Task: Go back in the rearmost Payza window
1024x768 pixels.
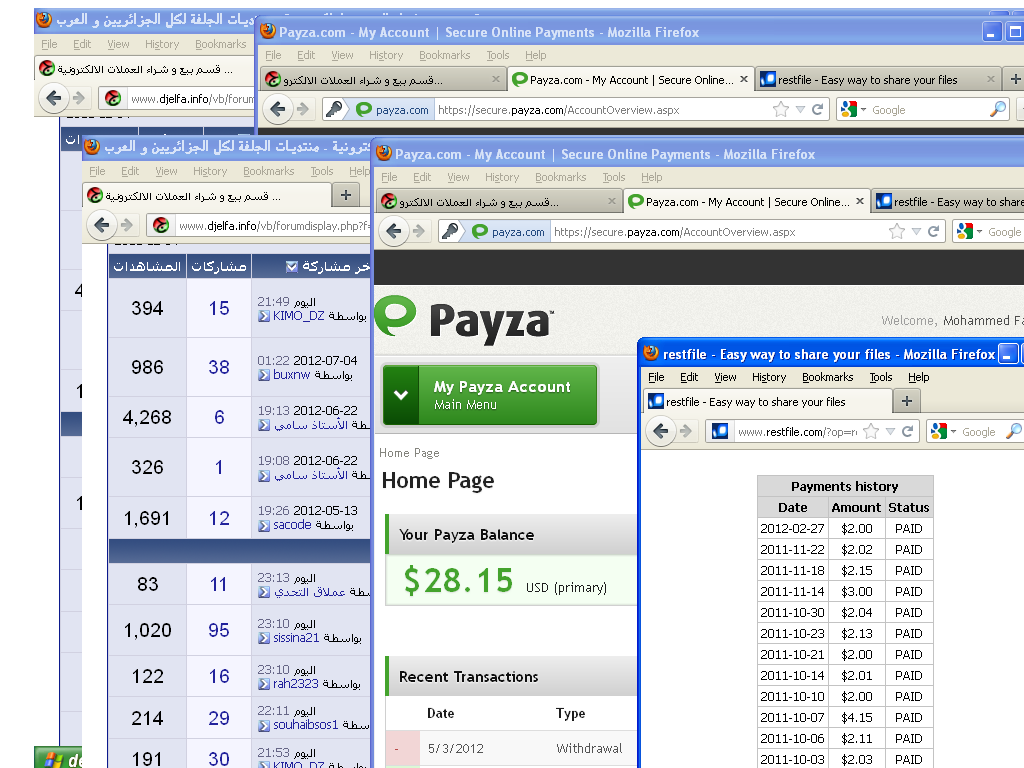Action: [278, 108]
